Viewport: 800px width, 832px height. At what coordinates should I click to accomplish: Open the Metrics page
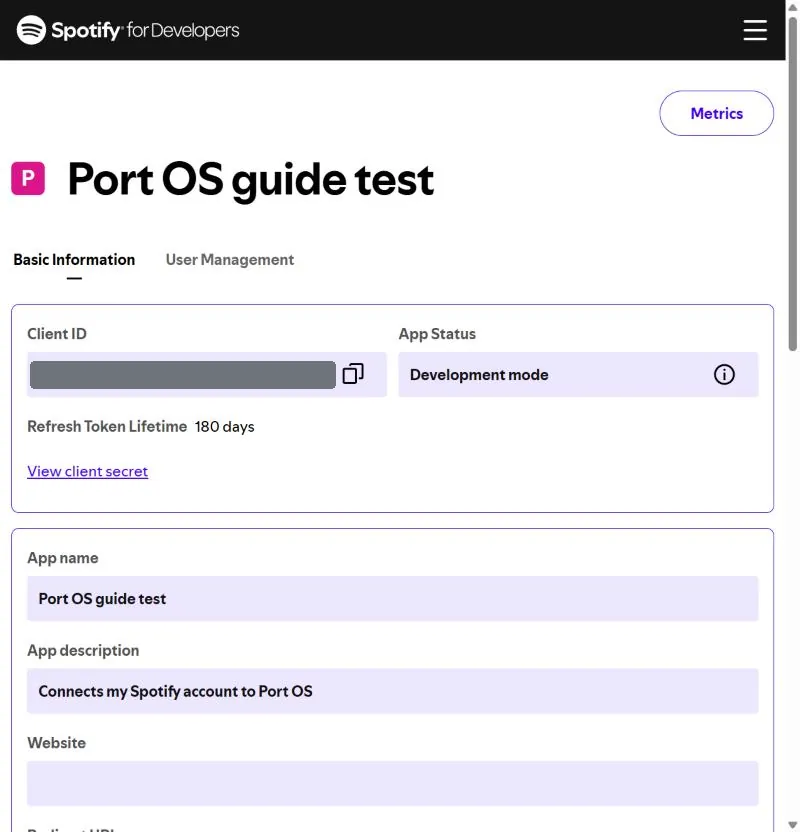pyautogui.click(x=716, y=113)
